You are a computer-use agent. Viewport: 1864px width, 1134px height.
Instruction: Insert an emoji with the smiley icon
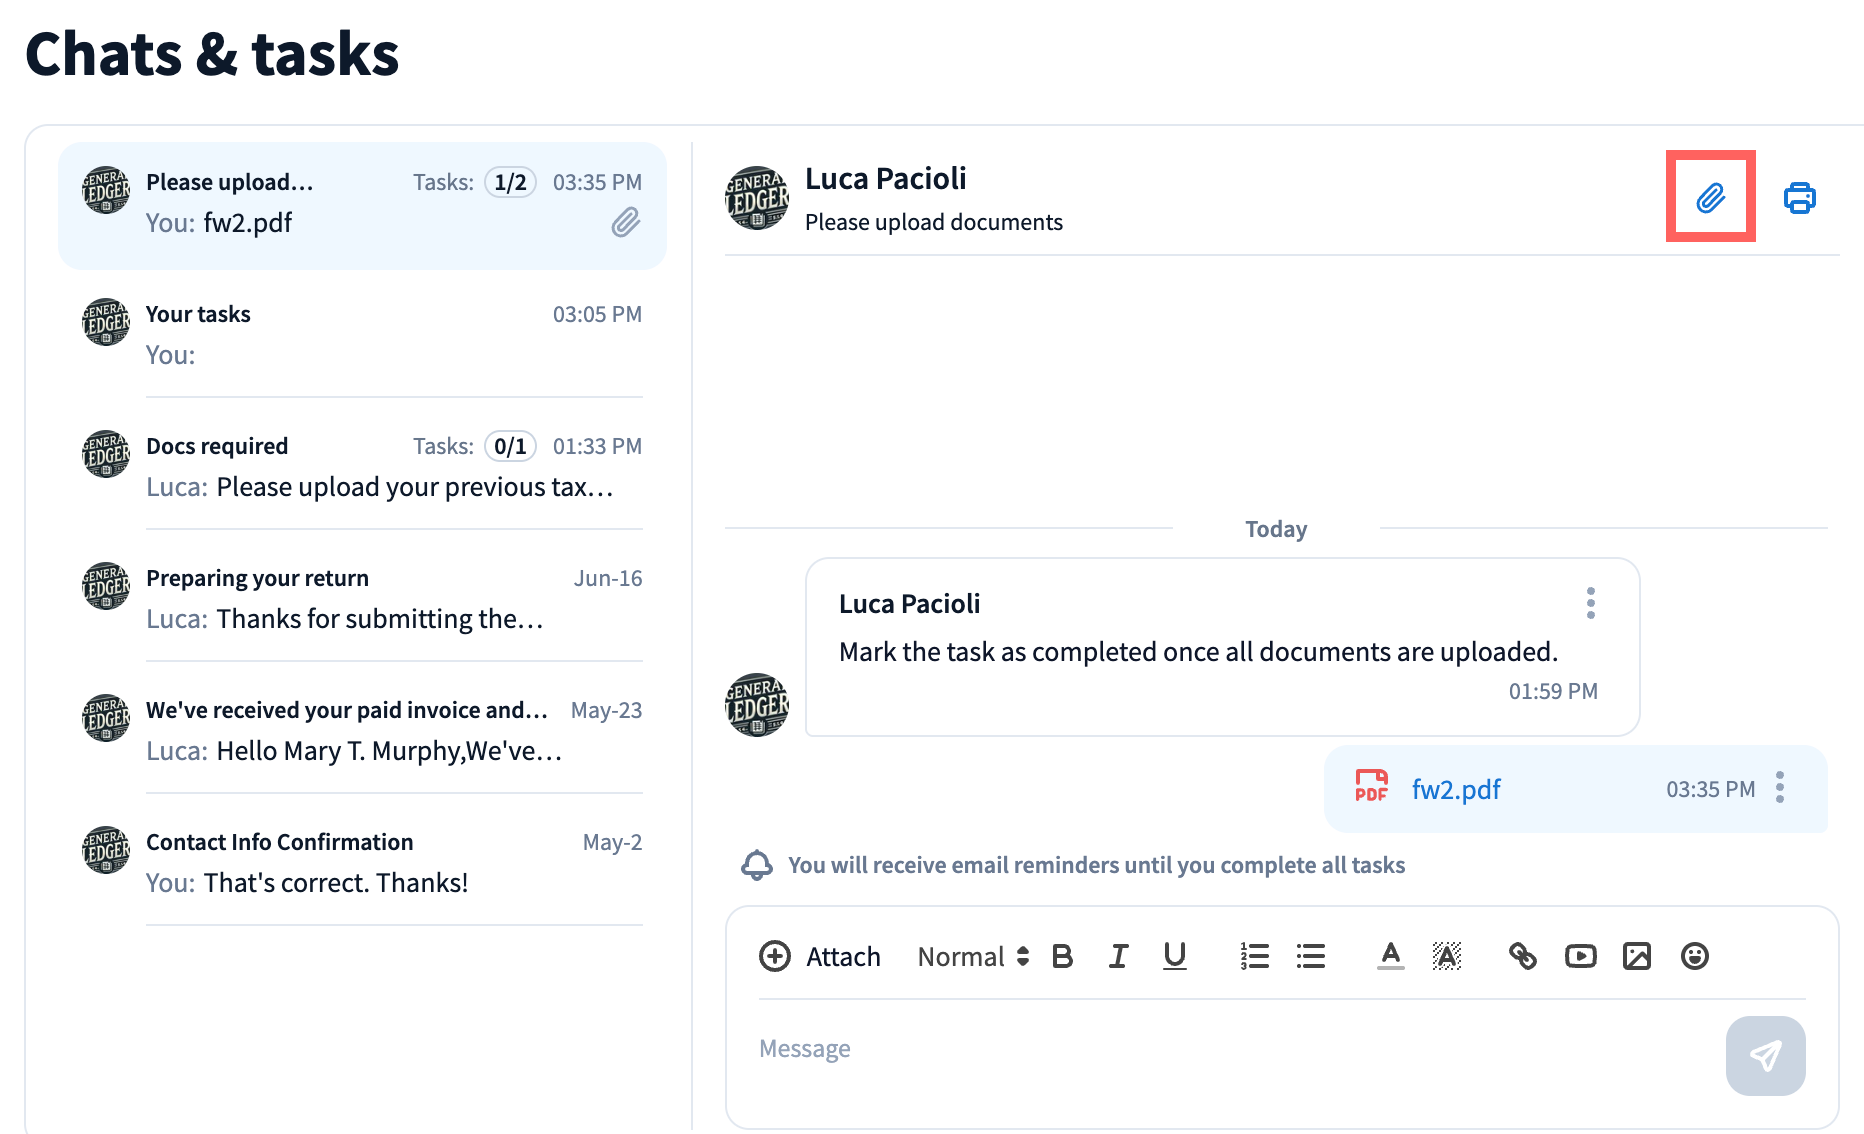tap(1694, 956)
